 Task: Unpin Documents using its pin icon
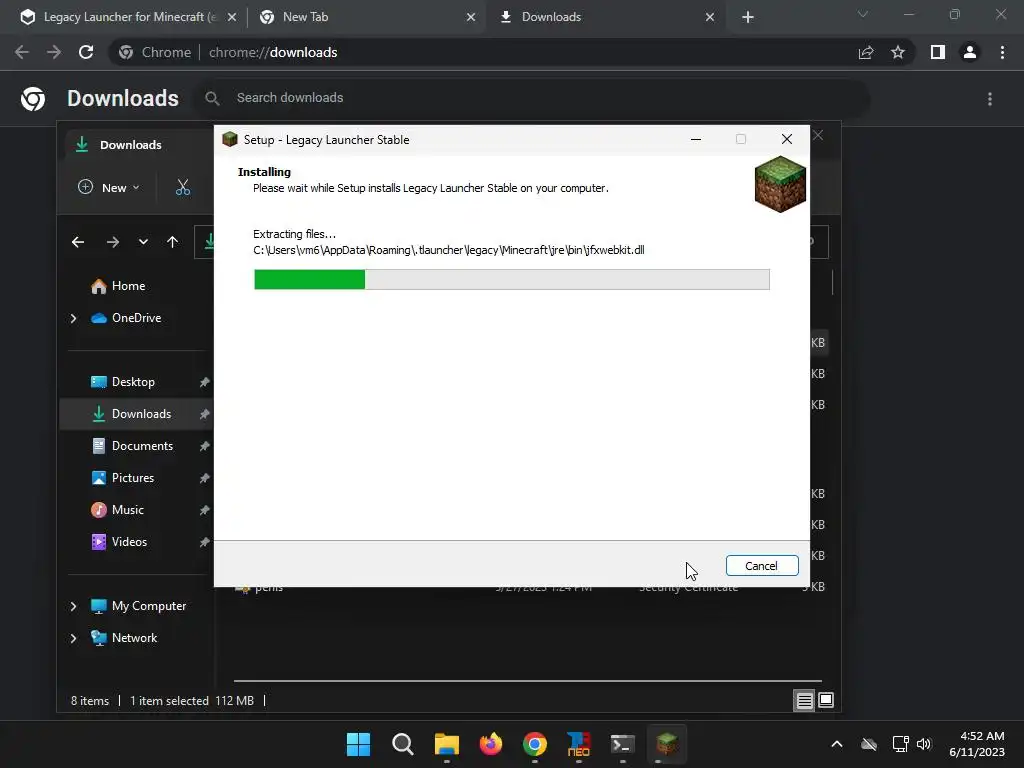[204, 446]
